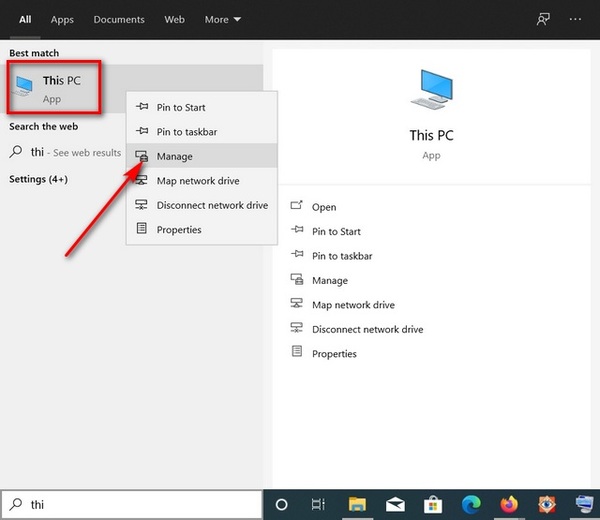Switch to the Documents search tab
The width and height of the screenshot is (600, 520).
119,20
